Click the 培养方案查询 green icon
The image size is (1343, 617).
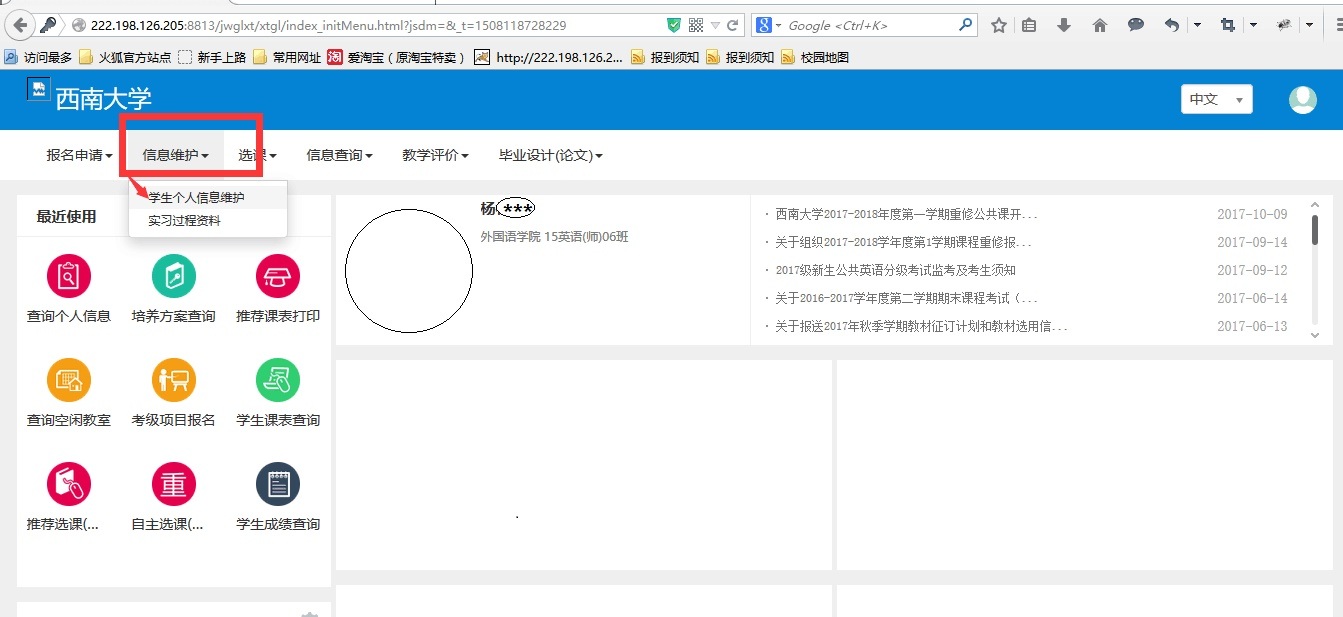pyautogui.click(x=173, y=276)
